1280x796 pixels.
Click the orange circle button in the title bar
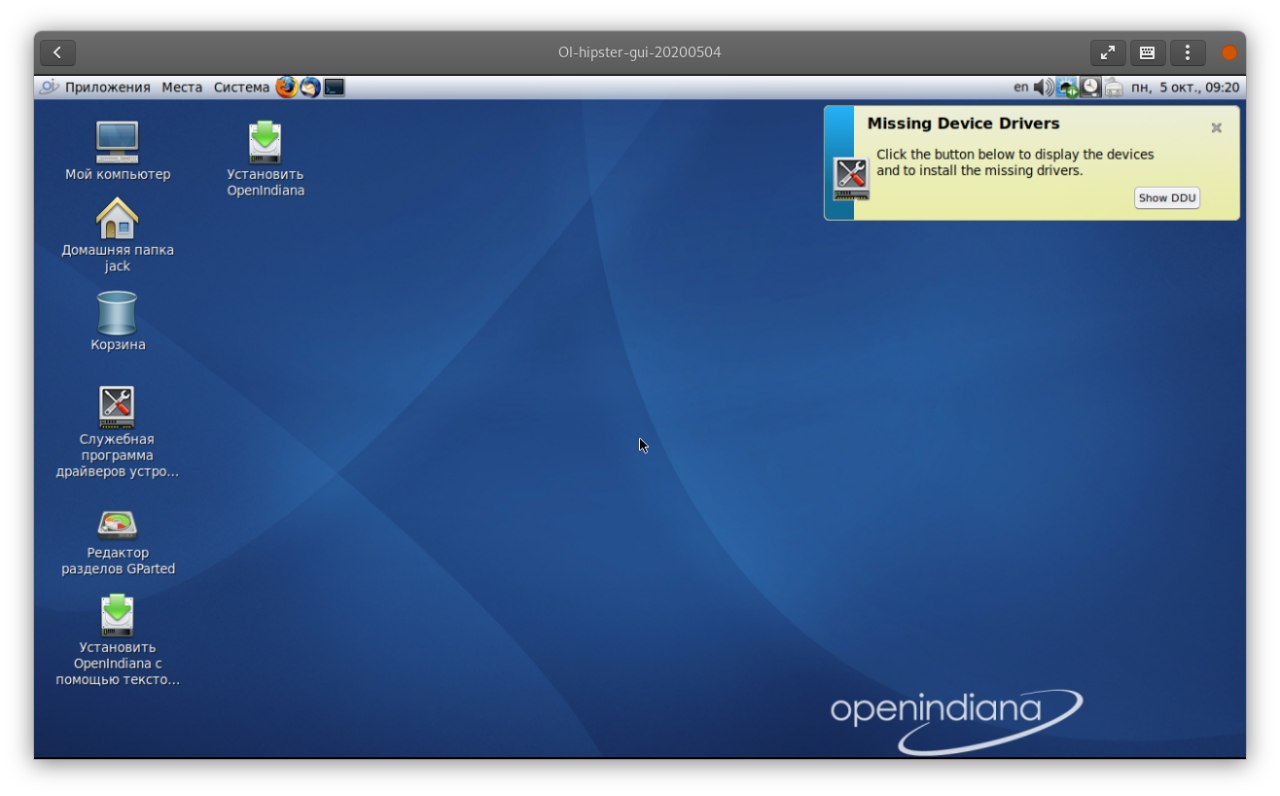click(1229, 52)
